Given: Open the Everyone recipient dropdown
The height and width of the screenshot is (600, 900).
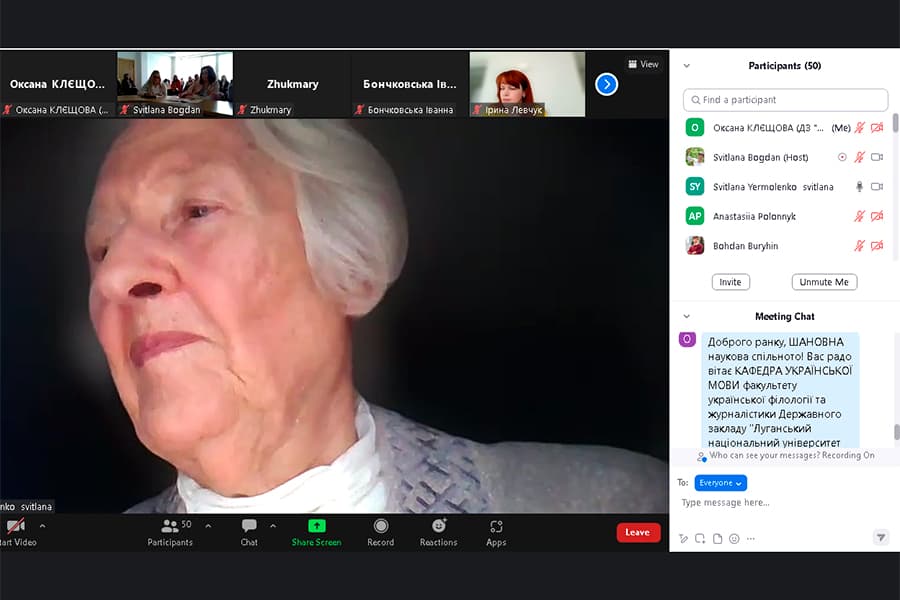Looking at the screenshot, I should click(720, 483).
